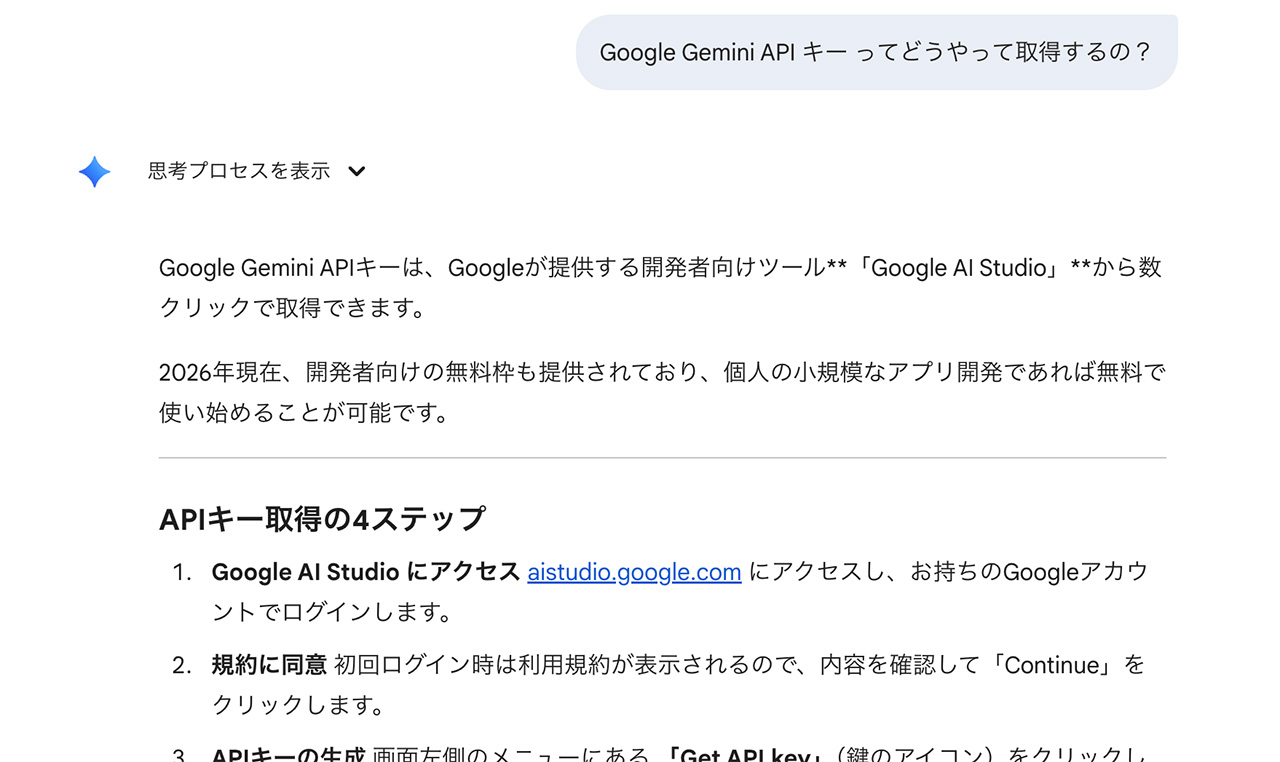Click list number 1 of the steps
This screenshot has width=1280, height=762.
(181, 573)
